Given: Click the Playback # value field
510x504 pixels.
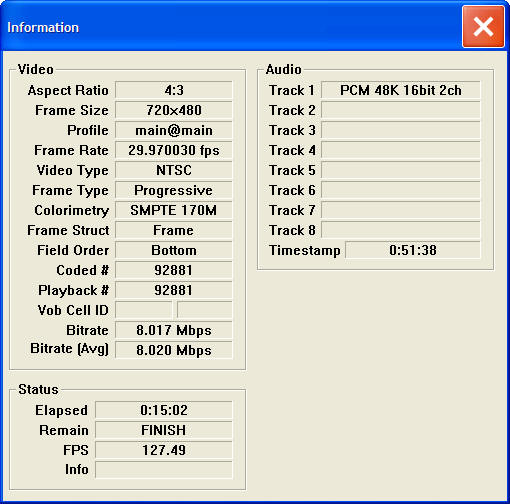Looking at the screenshot, I should [x=174, y=290].
